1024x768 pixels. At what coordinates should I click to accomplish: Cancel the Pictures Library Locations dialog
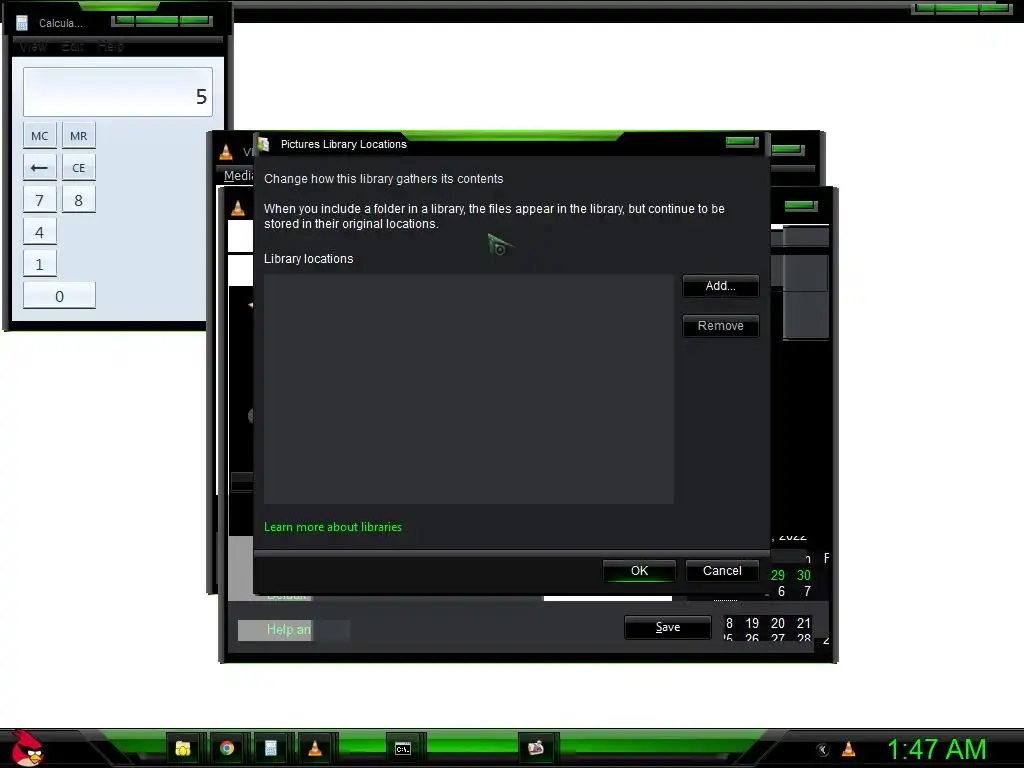pyautogui.click(x=722, y=571)
